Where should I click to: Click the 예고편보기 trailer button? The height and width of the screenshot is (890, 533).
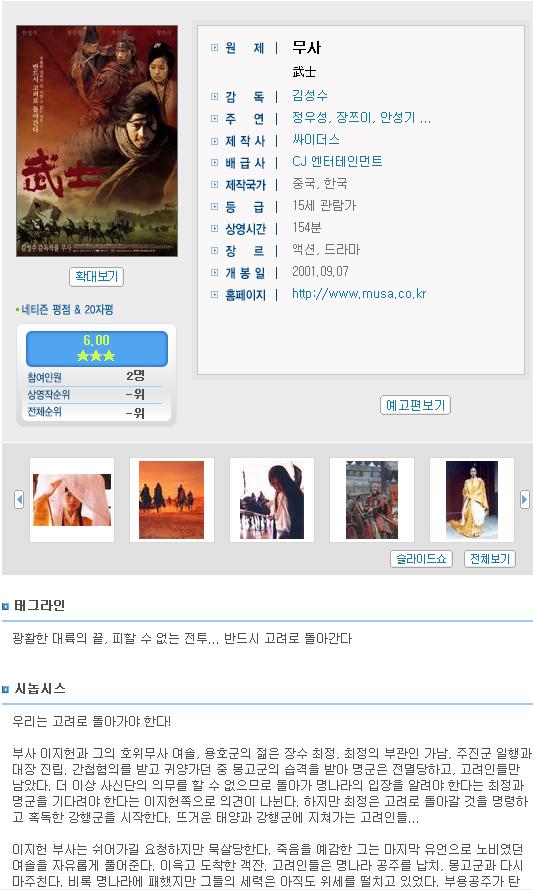coord(415,405)
